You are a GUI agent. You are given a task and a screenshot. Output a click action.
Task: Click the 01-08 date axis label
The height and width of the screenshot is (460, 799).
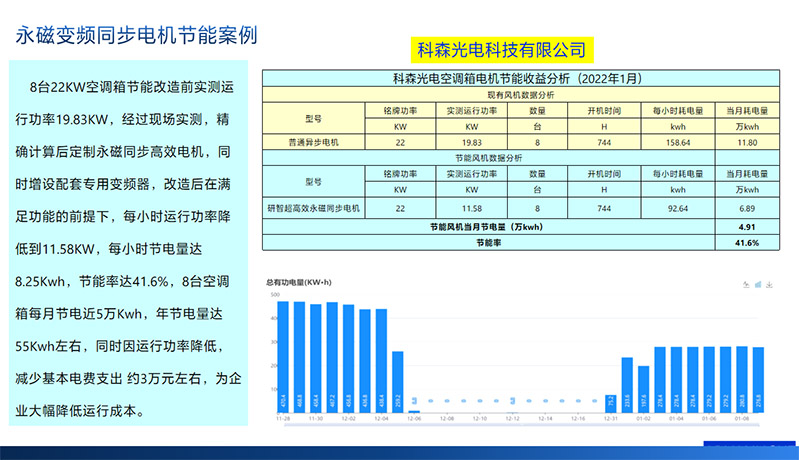pos(741,418)
